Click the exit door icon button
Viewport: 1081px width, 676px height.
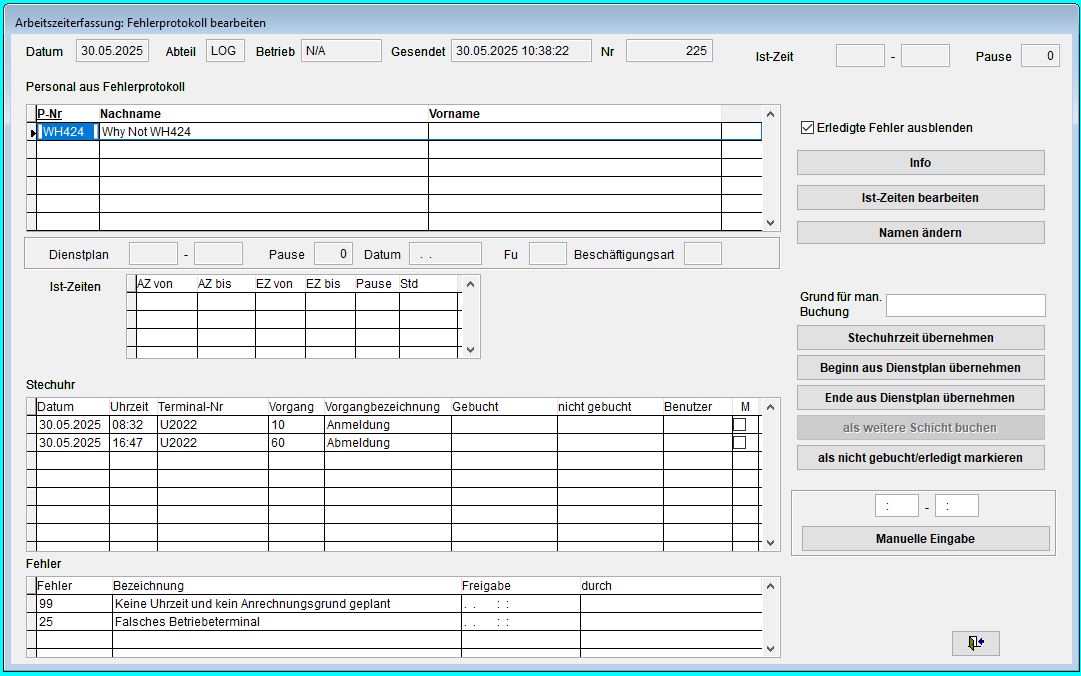tap(975, 643)
